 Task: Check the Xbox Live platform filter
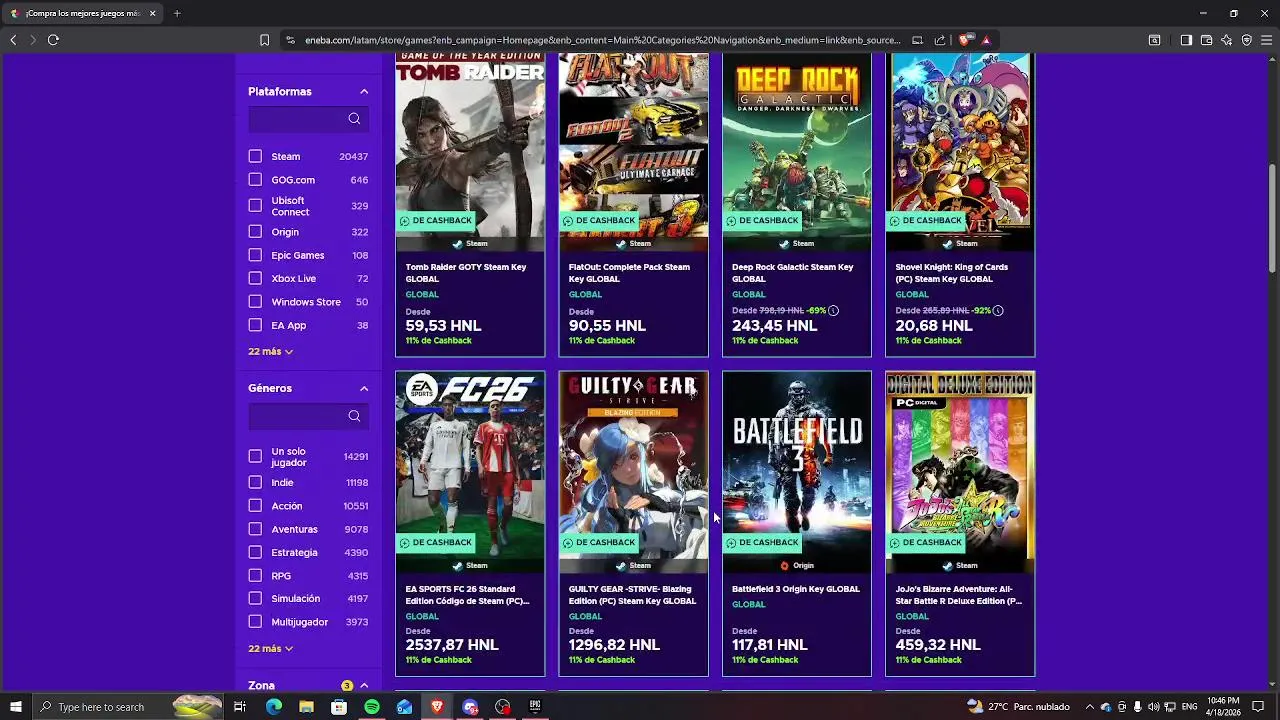tap(255, 278)
